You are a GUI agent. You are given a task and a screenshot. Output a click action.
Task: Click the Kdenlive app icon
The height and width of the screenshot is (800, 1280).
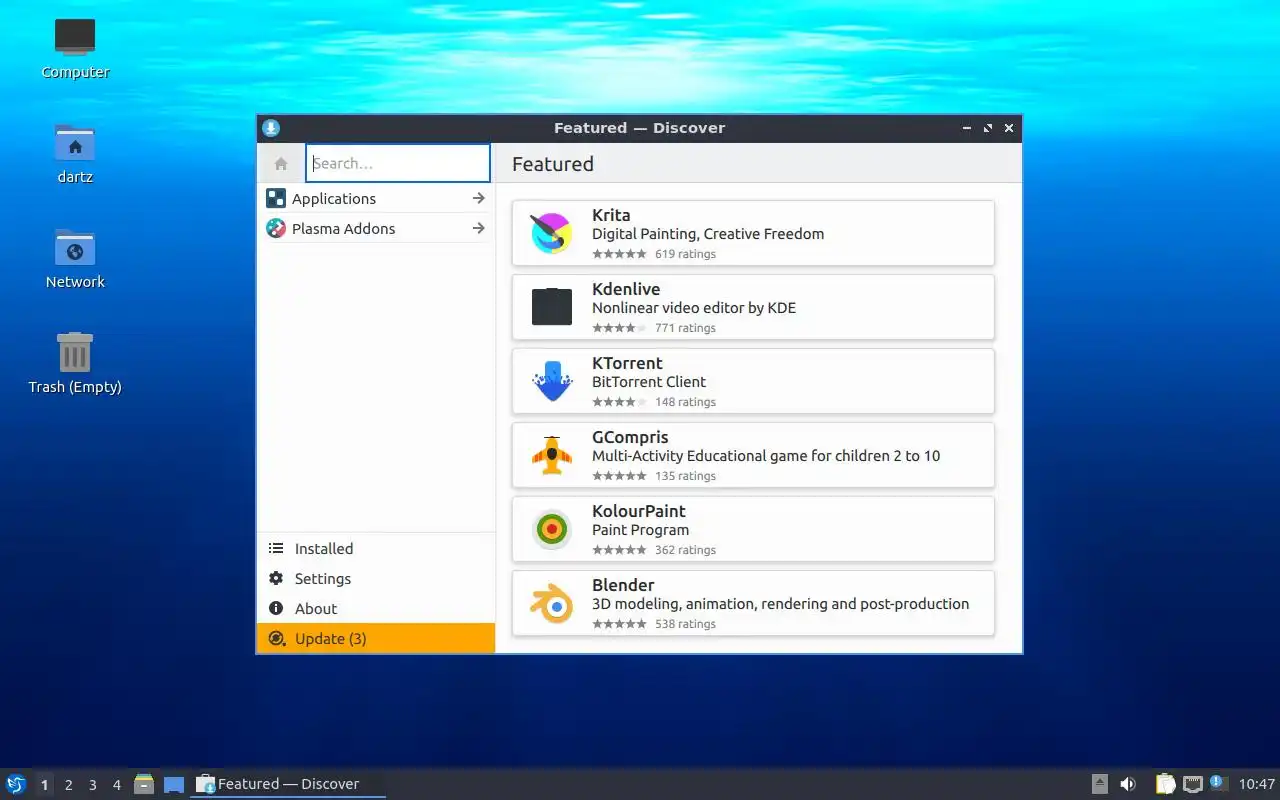coord(551,307)
